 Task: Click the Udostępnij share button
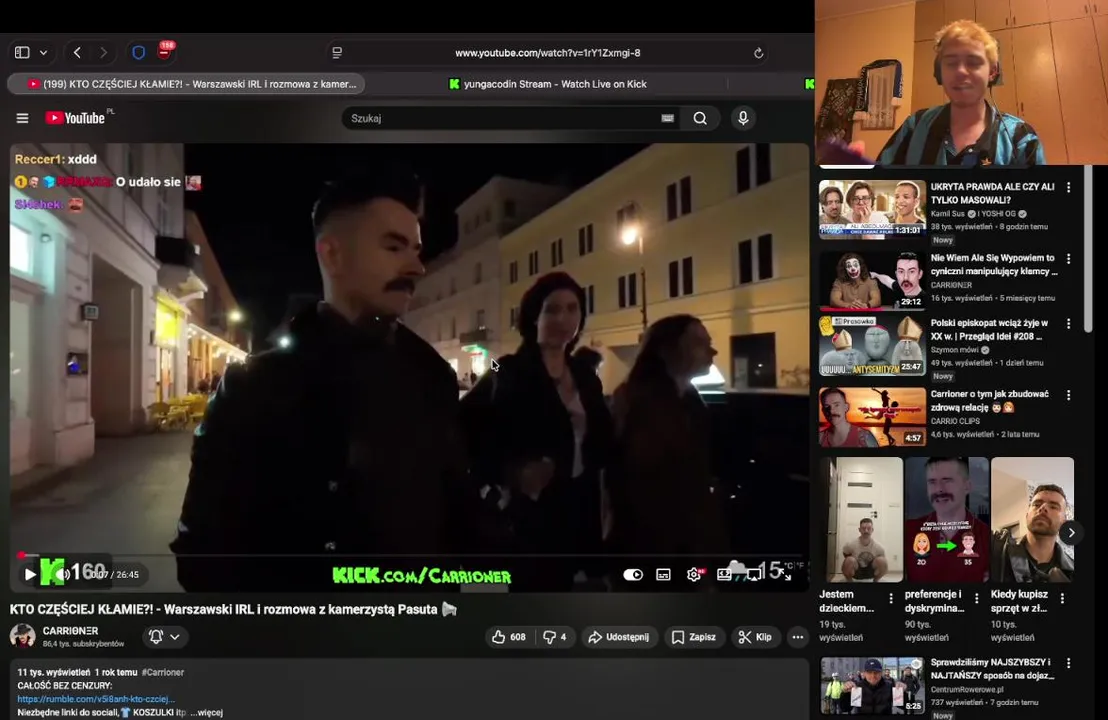tap(619, 637)
